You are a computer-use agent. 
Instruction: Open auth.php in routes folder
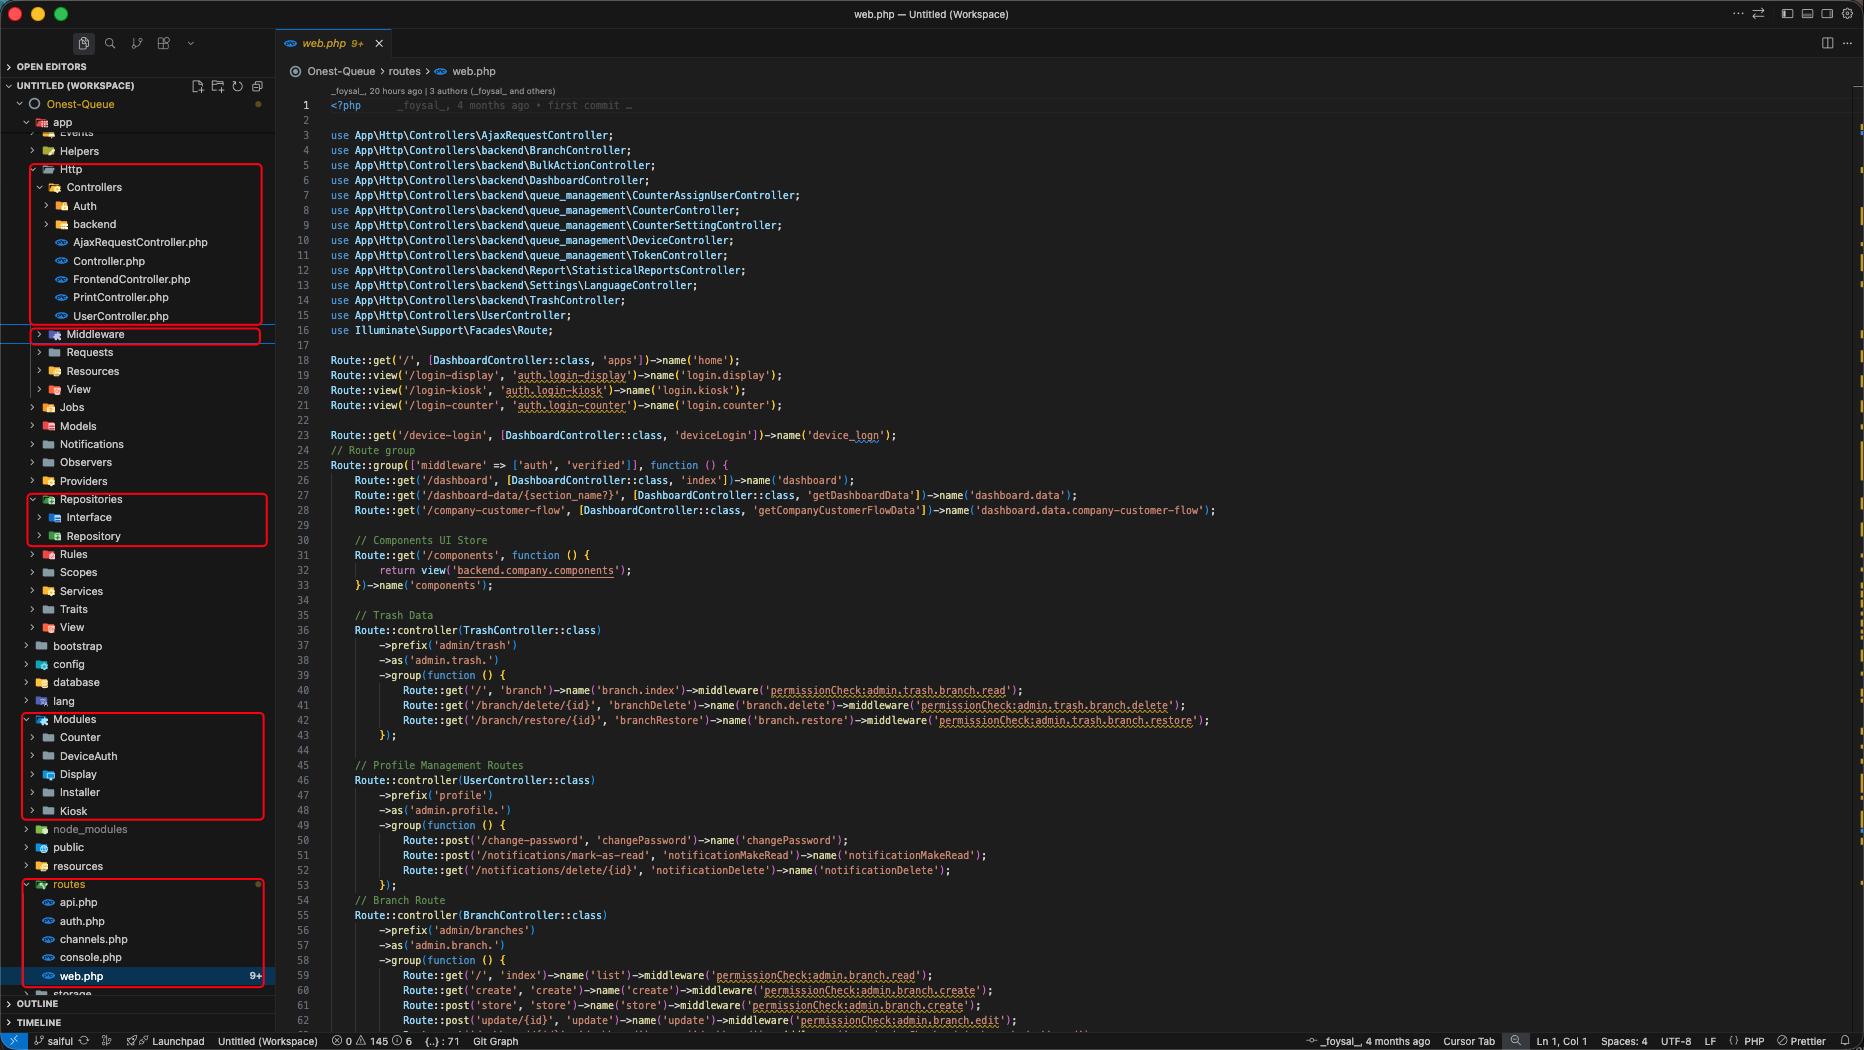[x=82, y=922]
